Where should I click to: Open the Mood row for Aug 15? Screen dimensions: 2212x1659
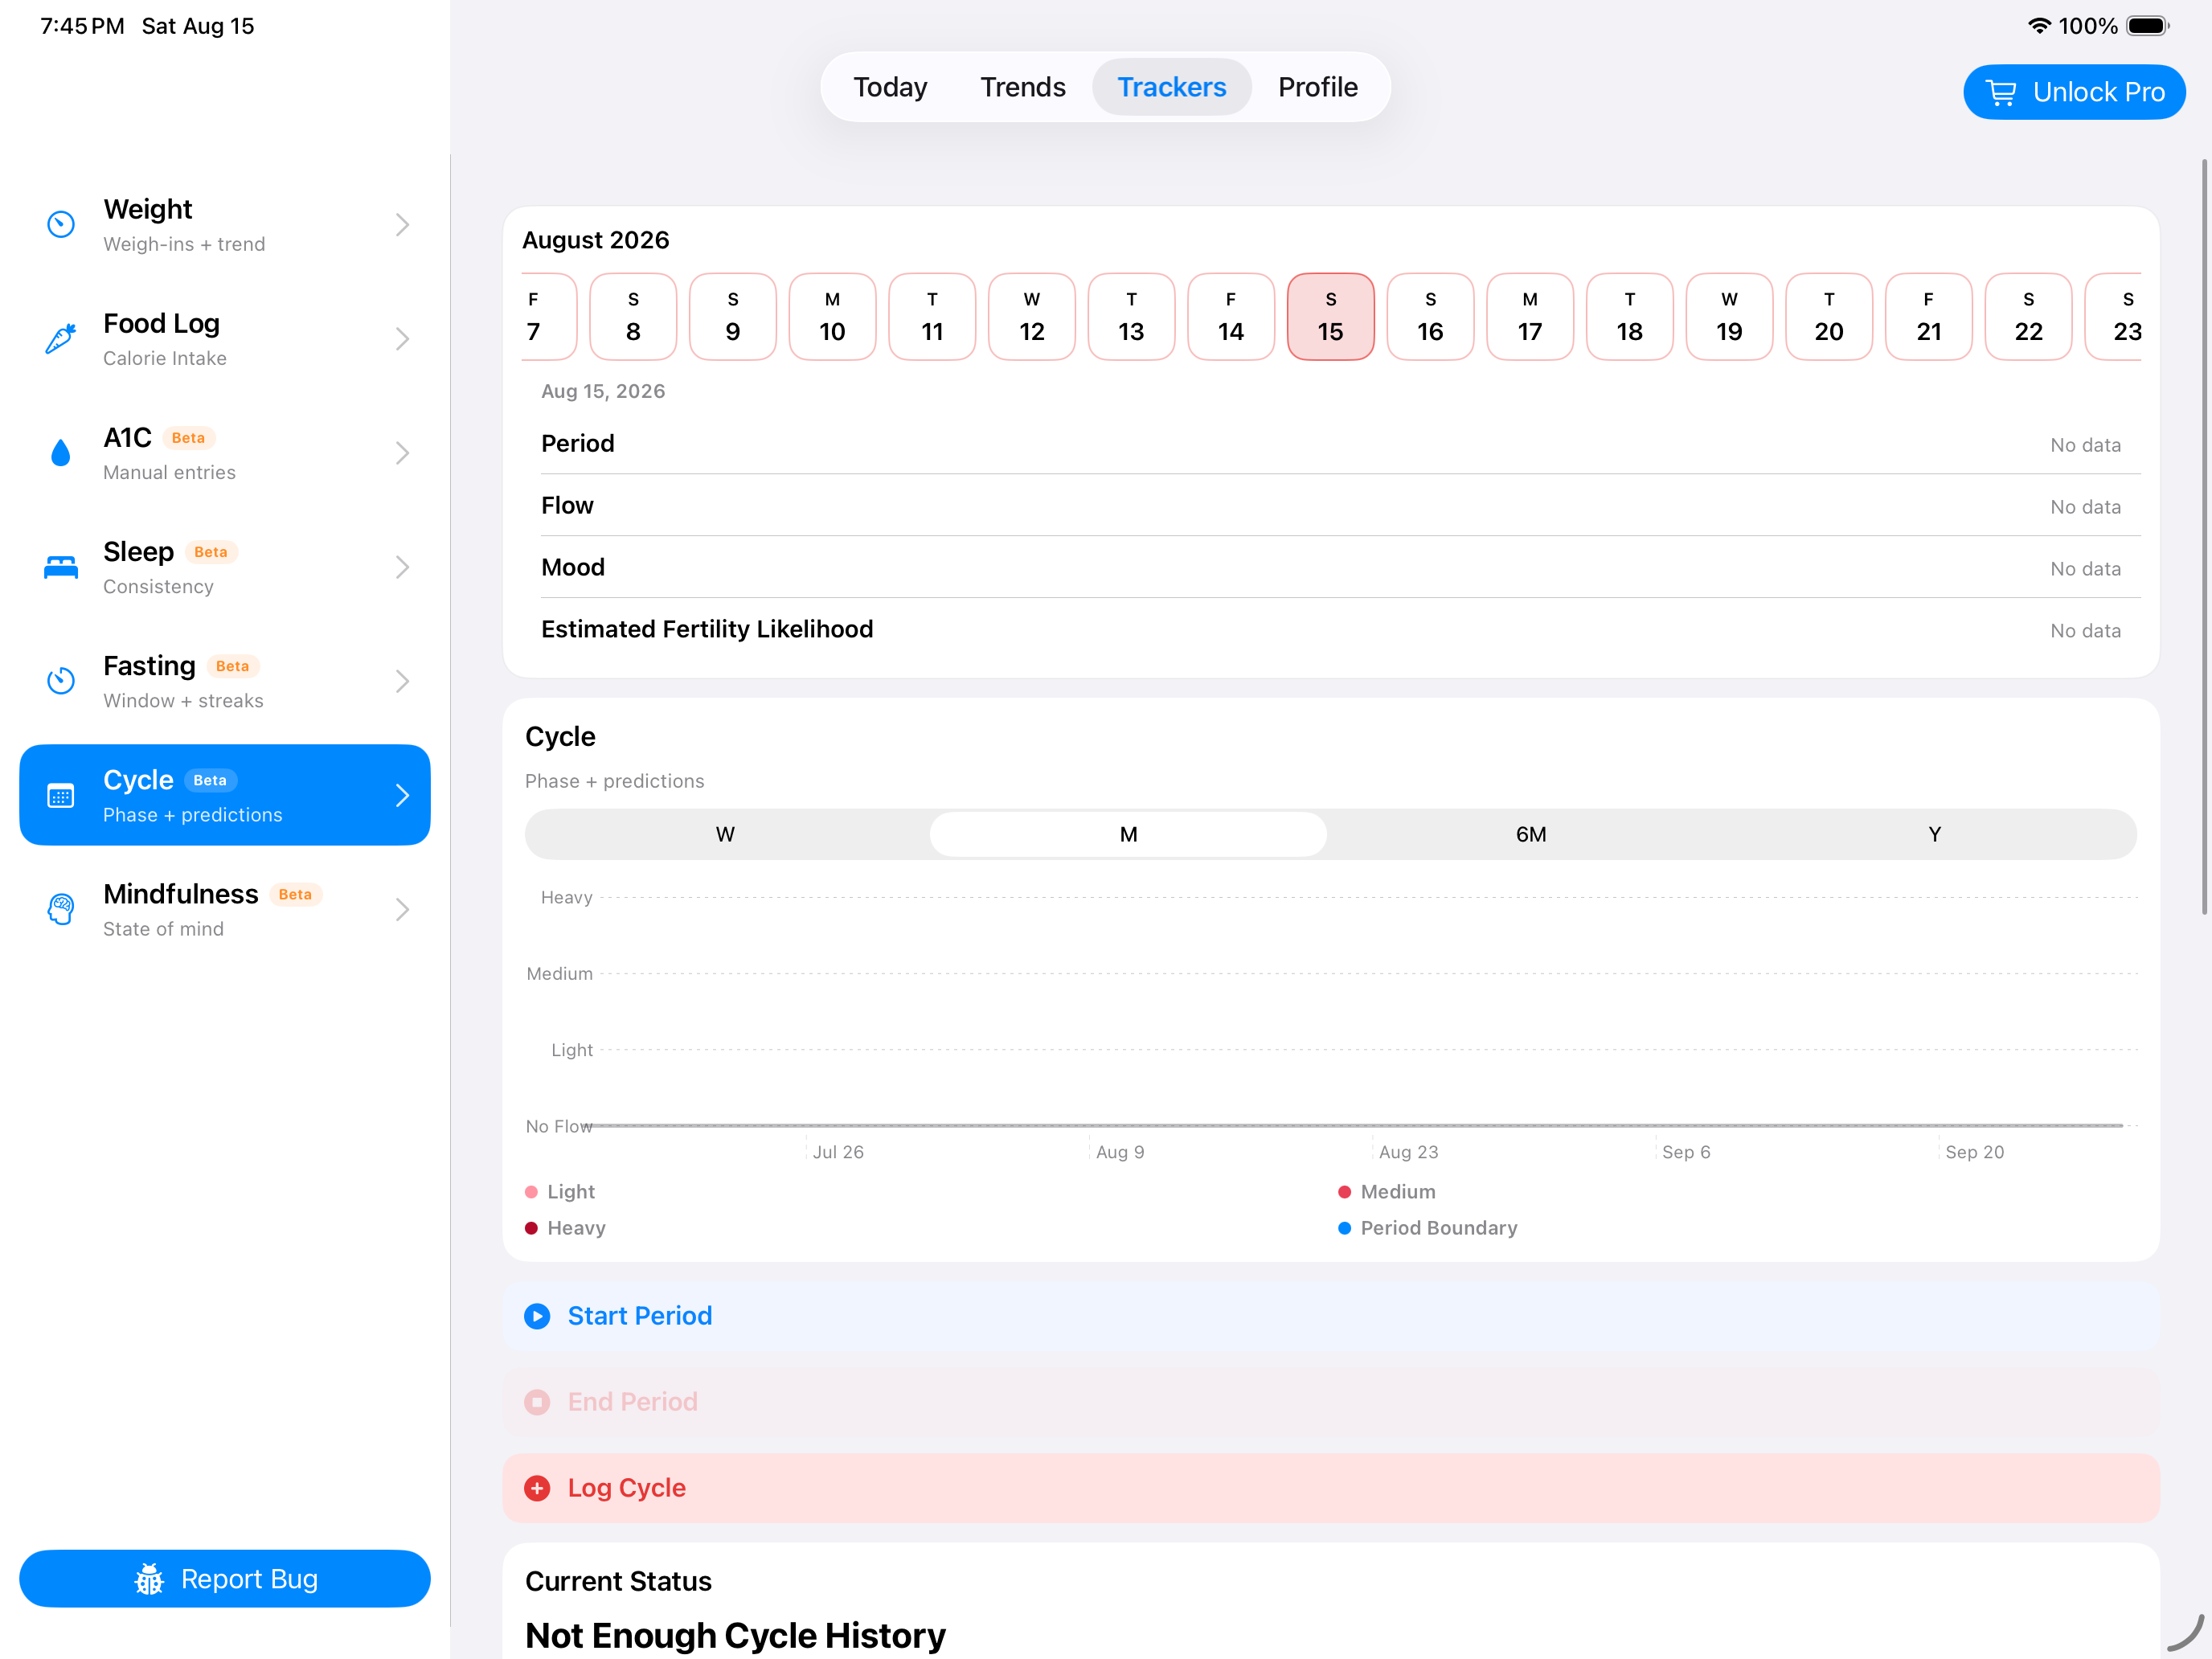[1340, 568]
